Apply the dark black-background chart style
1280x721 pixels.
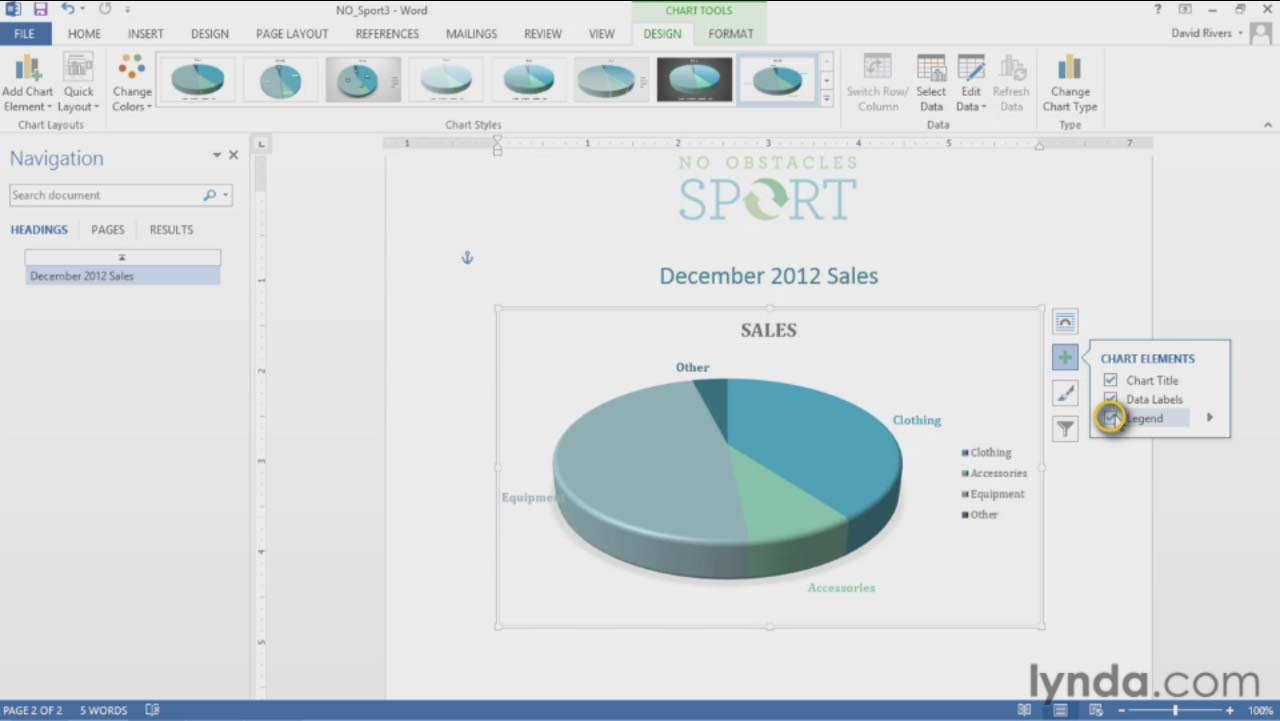[x=694, y=80]
